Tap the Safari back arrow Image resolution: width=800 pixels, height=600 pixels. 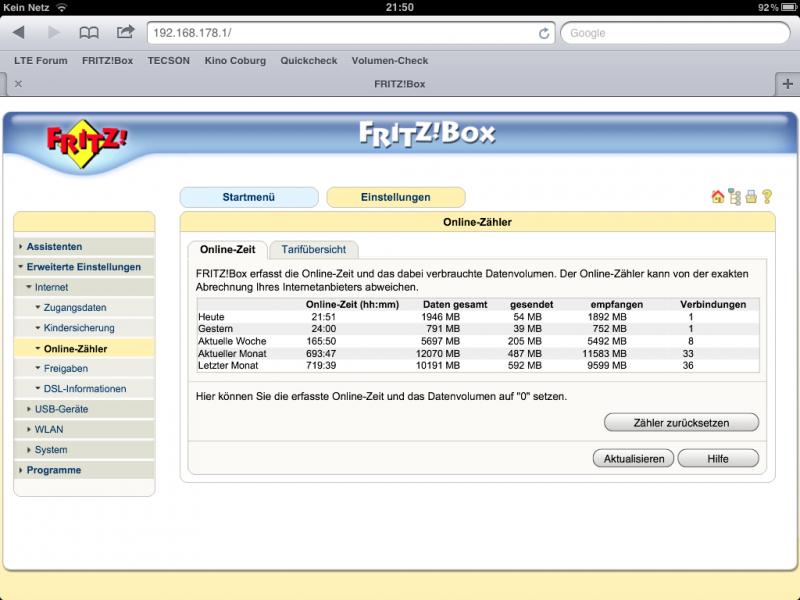point(19,33)
